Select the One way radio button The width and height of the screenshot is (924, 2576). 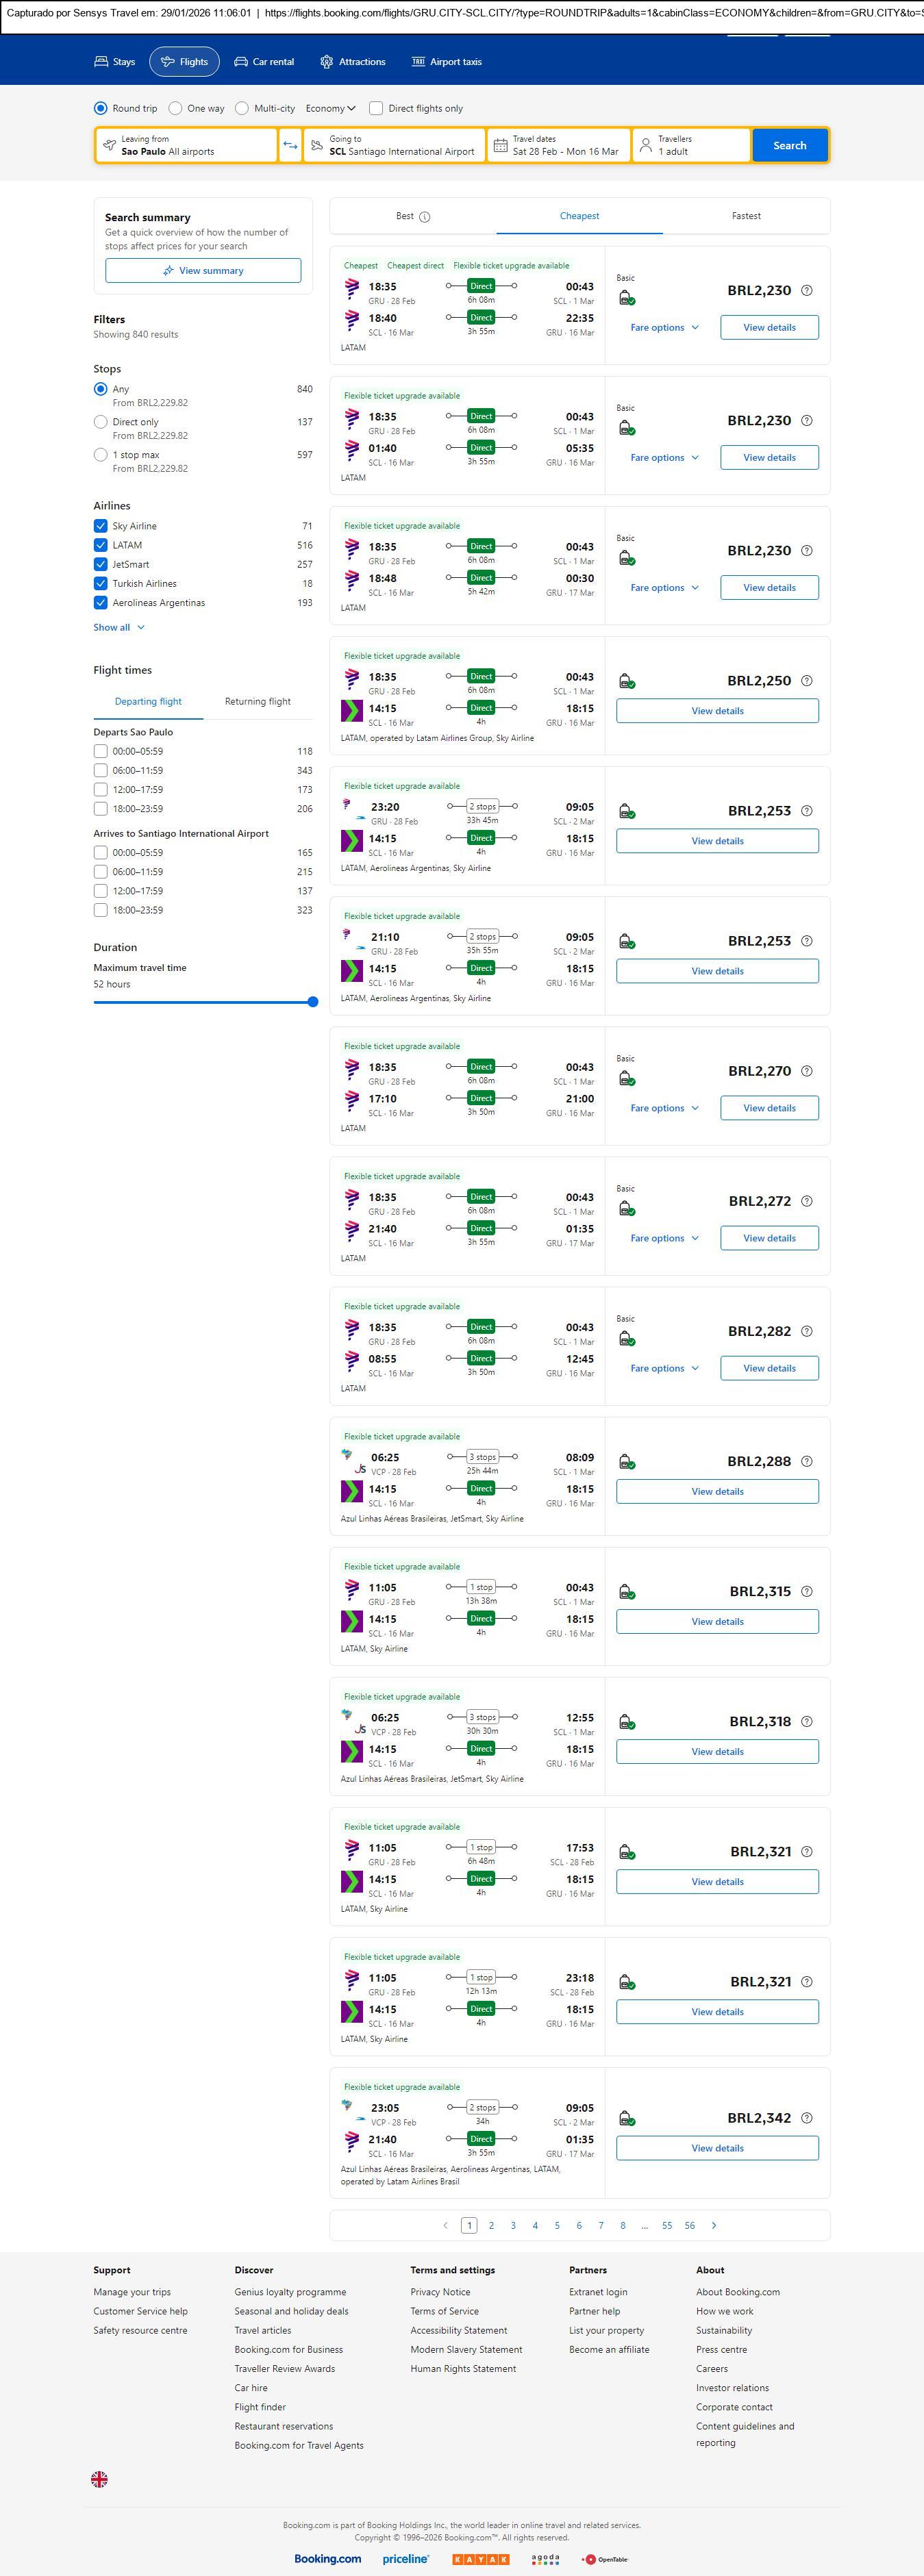[176, 108]
